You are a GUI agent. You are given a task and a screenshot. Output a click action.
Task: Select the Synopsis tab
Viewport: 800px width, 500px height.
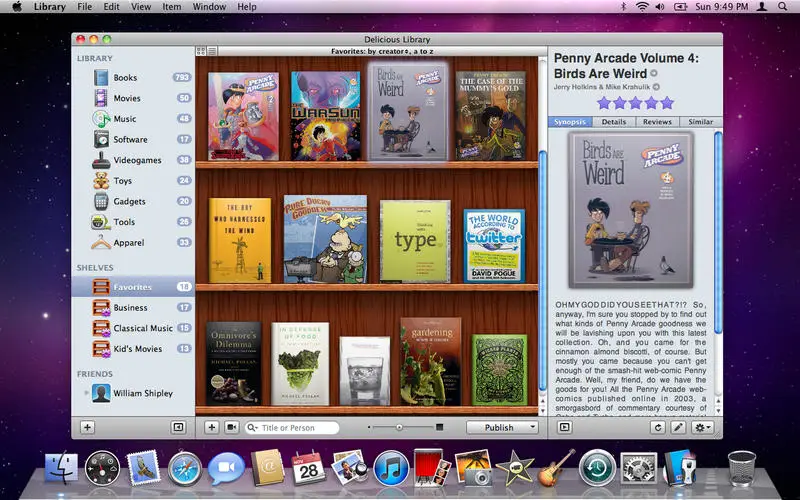click(570, 121)
